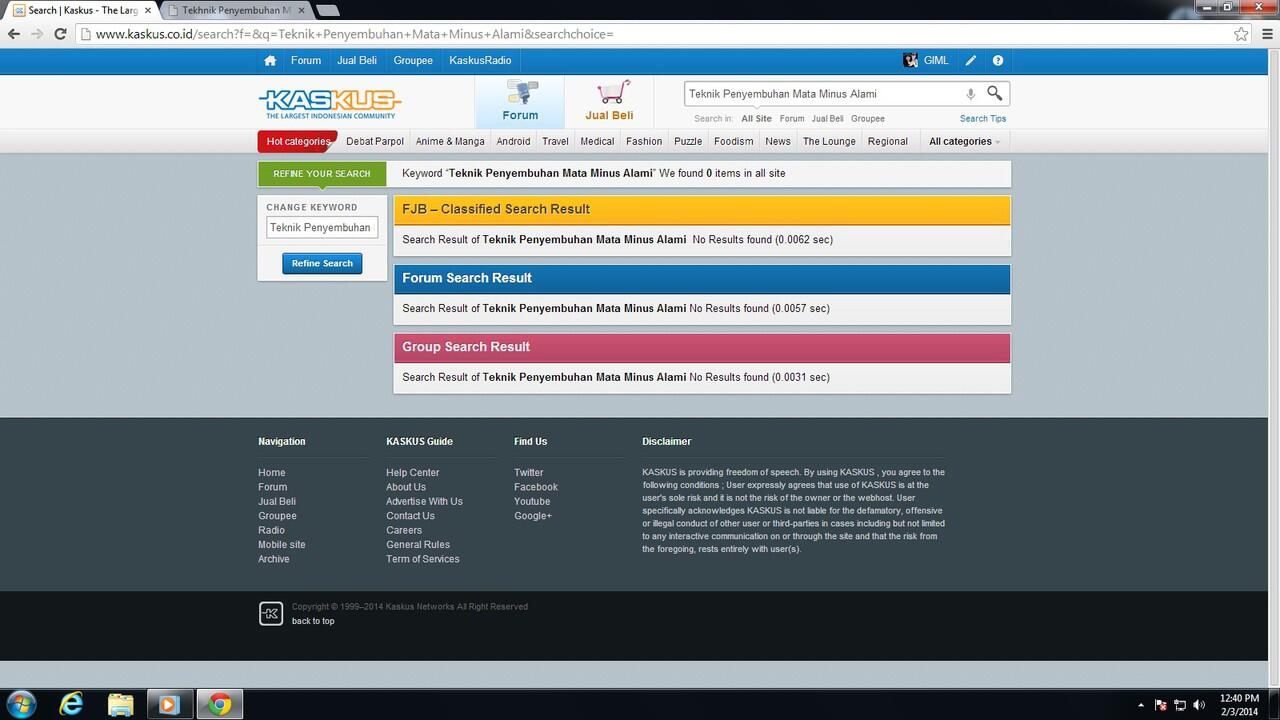The image size is (1280, 720).
Task: Click the Kaskus footer logo icon
Action: pos(271,614)
